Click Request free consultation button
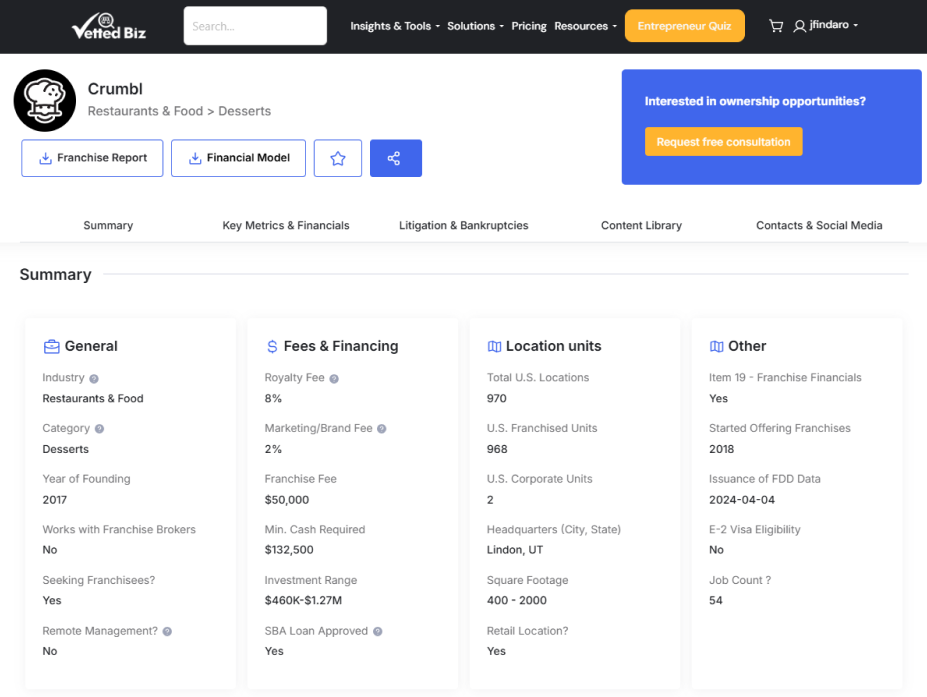The width and height of the screenshot is (927, 697). coord(724,142)
